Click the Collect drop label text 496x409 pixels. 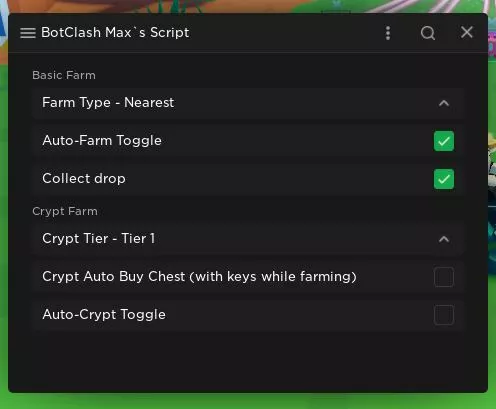point(84,179)
